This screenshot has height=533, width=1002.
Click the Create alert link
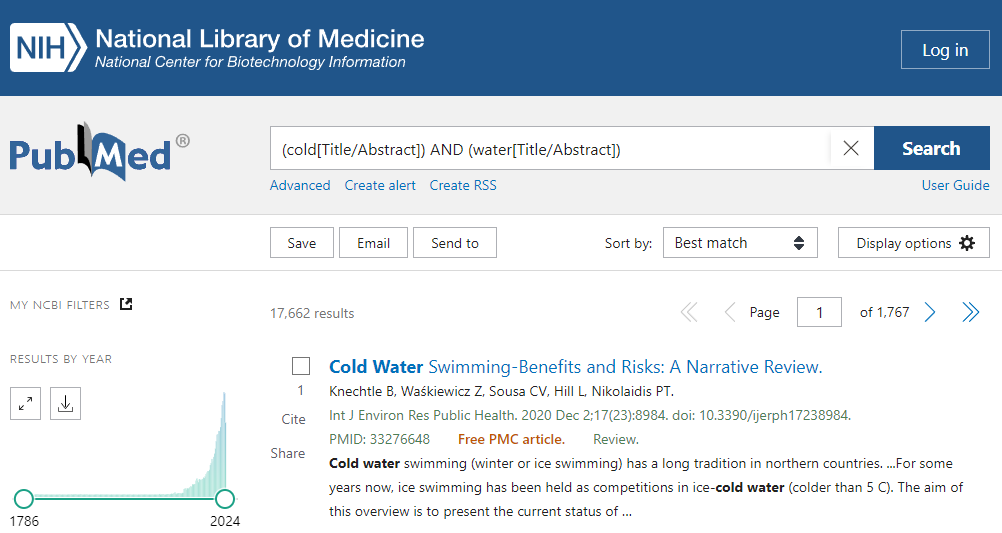[380, 185]
